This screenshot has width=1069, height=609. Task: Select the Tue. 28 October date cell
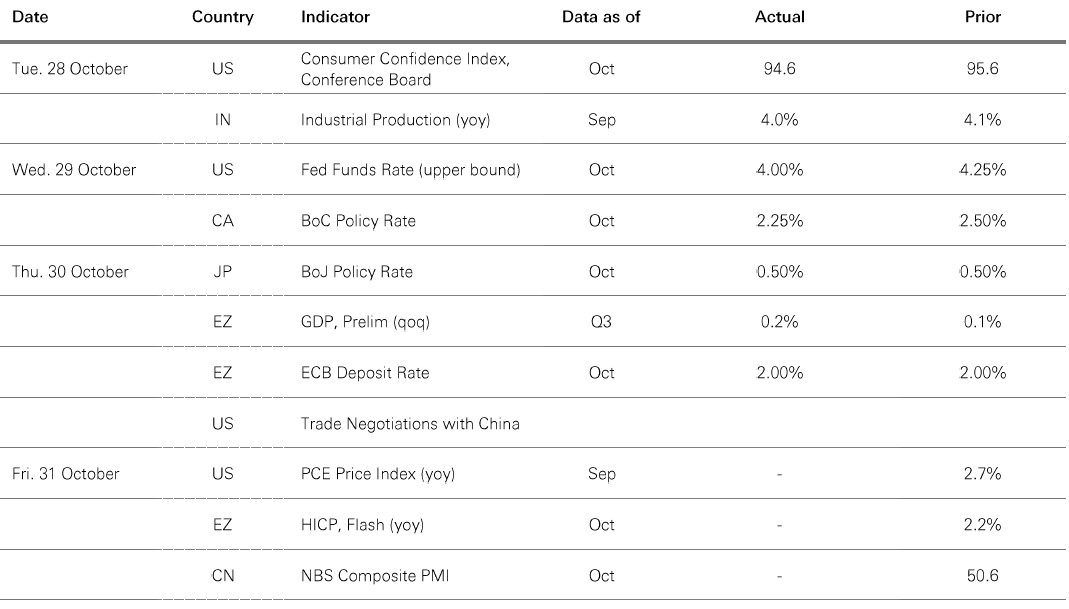click(70, 69)
